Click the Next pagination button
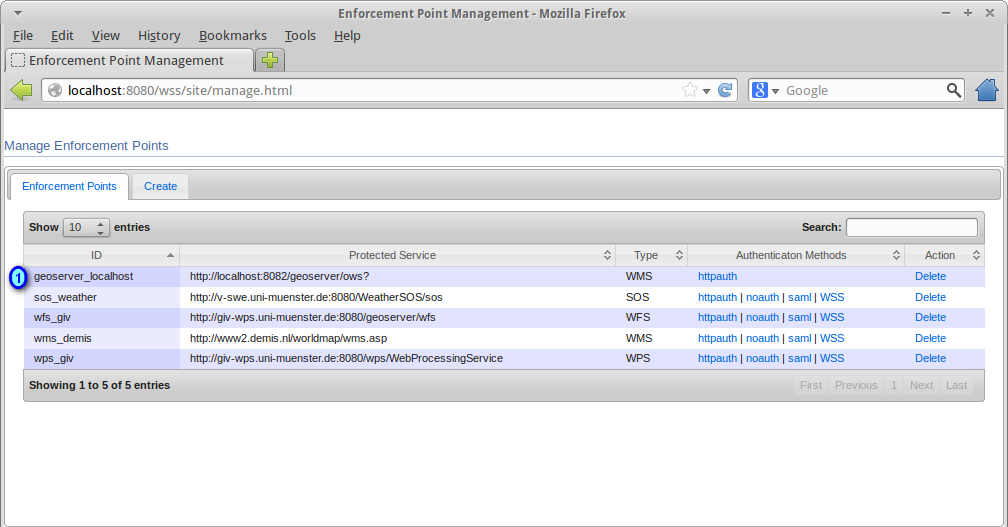The image size is (1008, 527). (x=921, y=386)
